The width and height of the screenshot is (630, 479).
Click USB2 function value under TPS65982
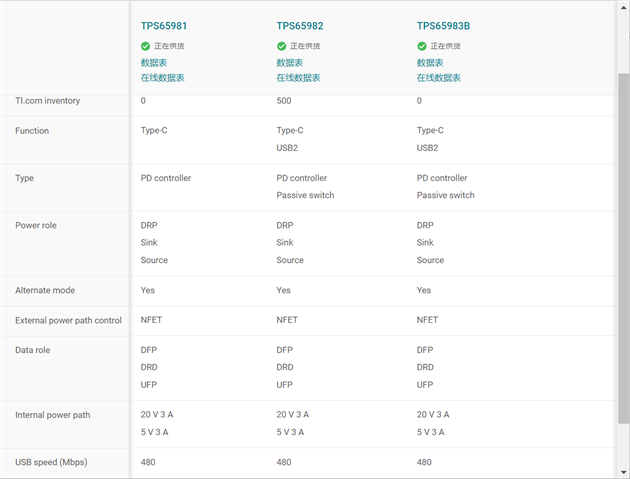[x=287, y=148]
